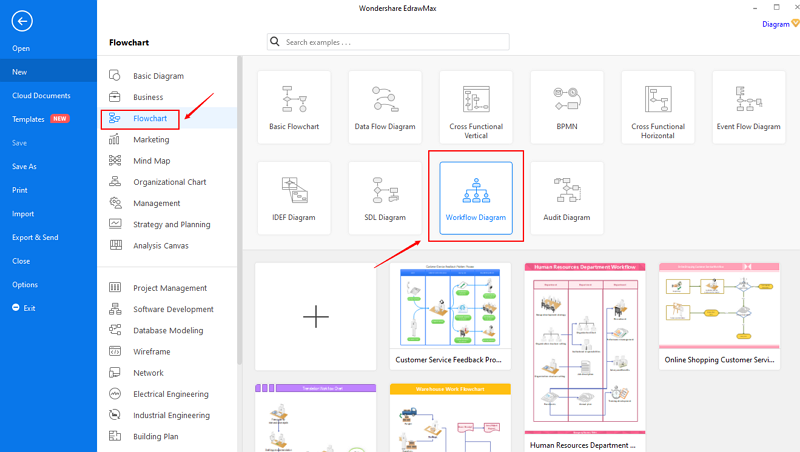Click the Wireframe icon

click(x=115, y=351)
